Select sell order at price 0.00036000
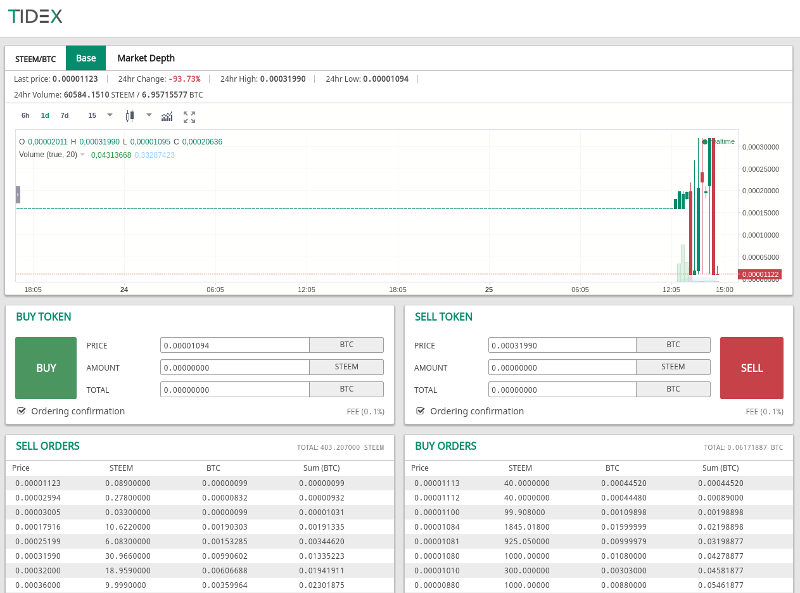The height and width of the screenshot is (593, 800). (x=200, y=585)
